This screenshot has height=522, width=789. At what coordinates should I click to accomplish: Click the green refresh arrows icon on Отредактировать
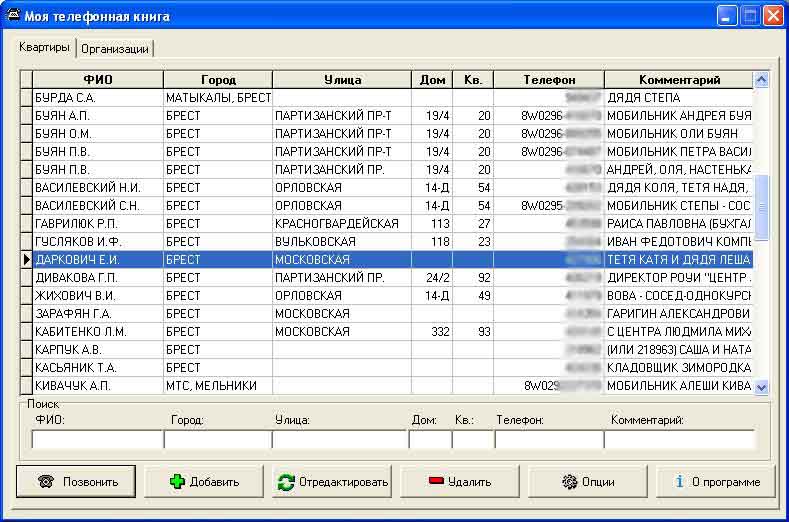[x=286, y=482]
